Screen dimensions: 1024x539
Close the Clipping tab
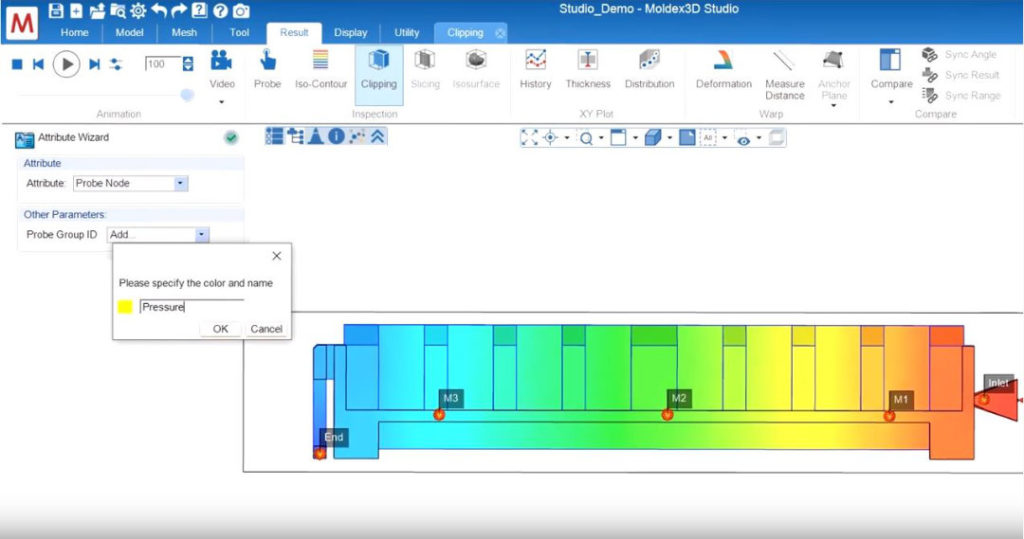(x=500, y=33)
